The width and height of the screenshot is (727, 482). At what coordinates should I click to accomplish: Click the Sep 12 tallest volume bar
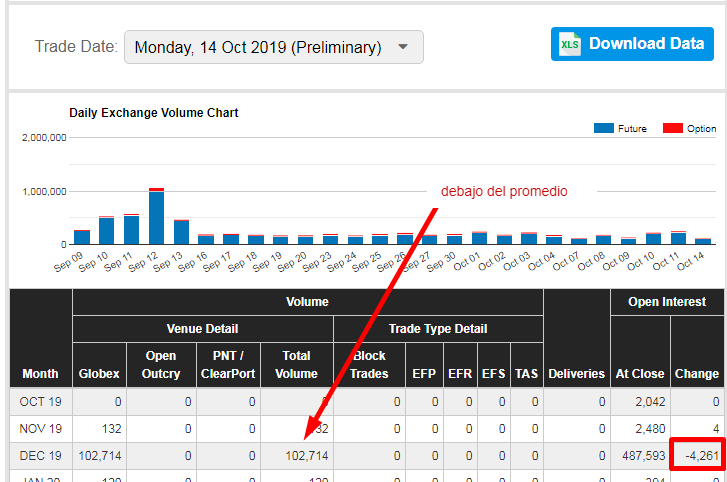click(156, 217)
